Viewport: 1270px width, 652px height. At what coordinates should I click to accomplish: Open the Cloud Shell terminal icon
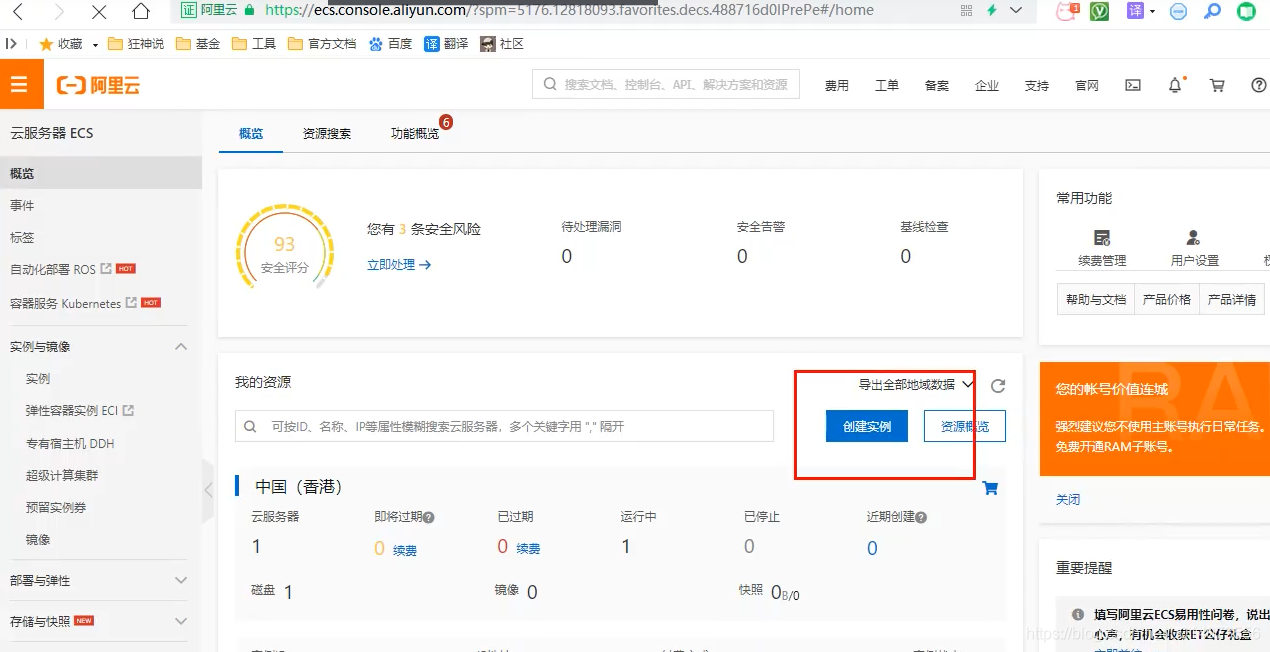pos(1133,85)
